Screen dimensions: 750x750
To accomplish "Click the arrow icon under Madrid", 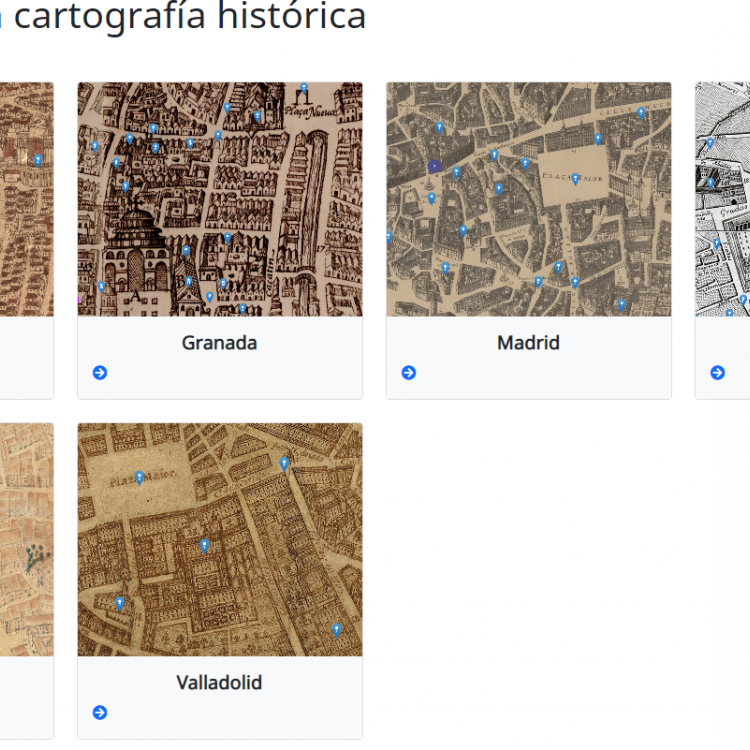I will pyautogui.click(x=408, y=373).
